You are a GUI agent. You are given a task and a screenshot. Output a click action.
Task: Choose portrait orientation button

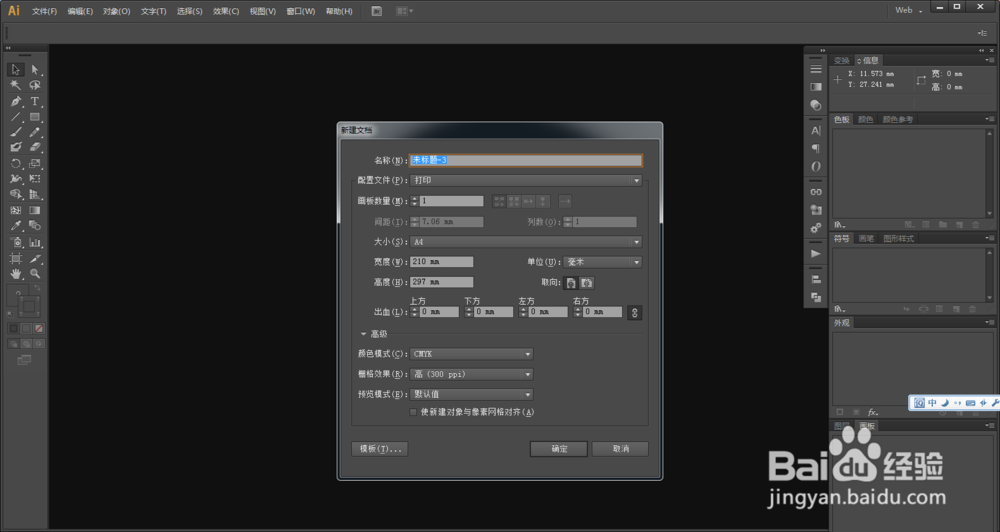[x=571, y=283]
